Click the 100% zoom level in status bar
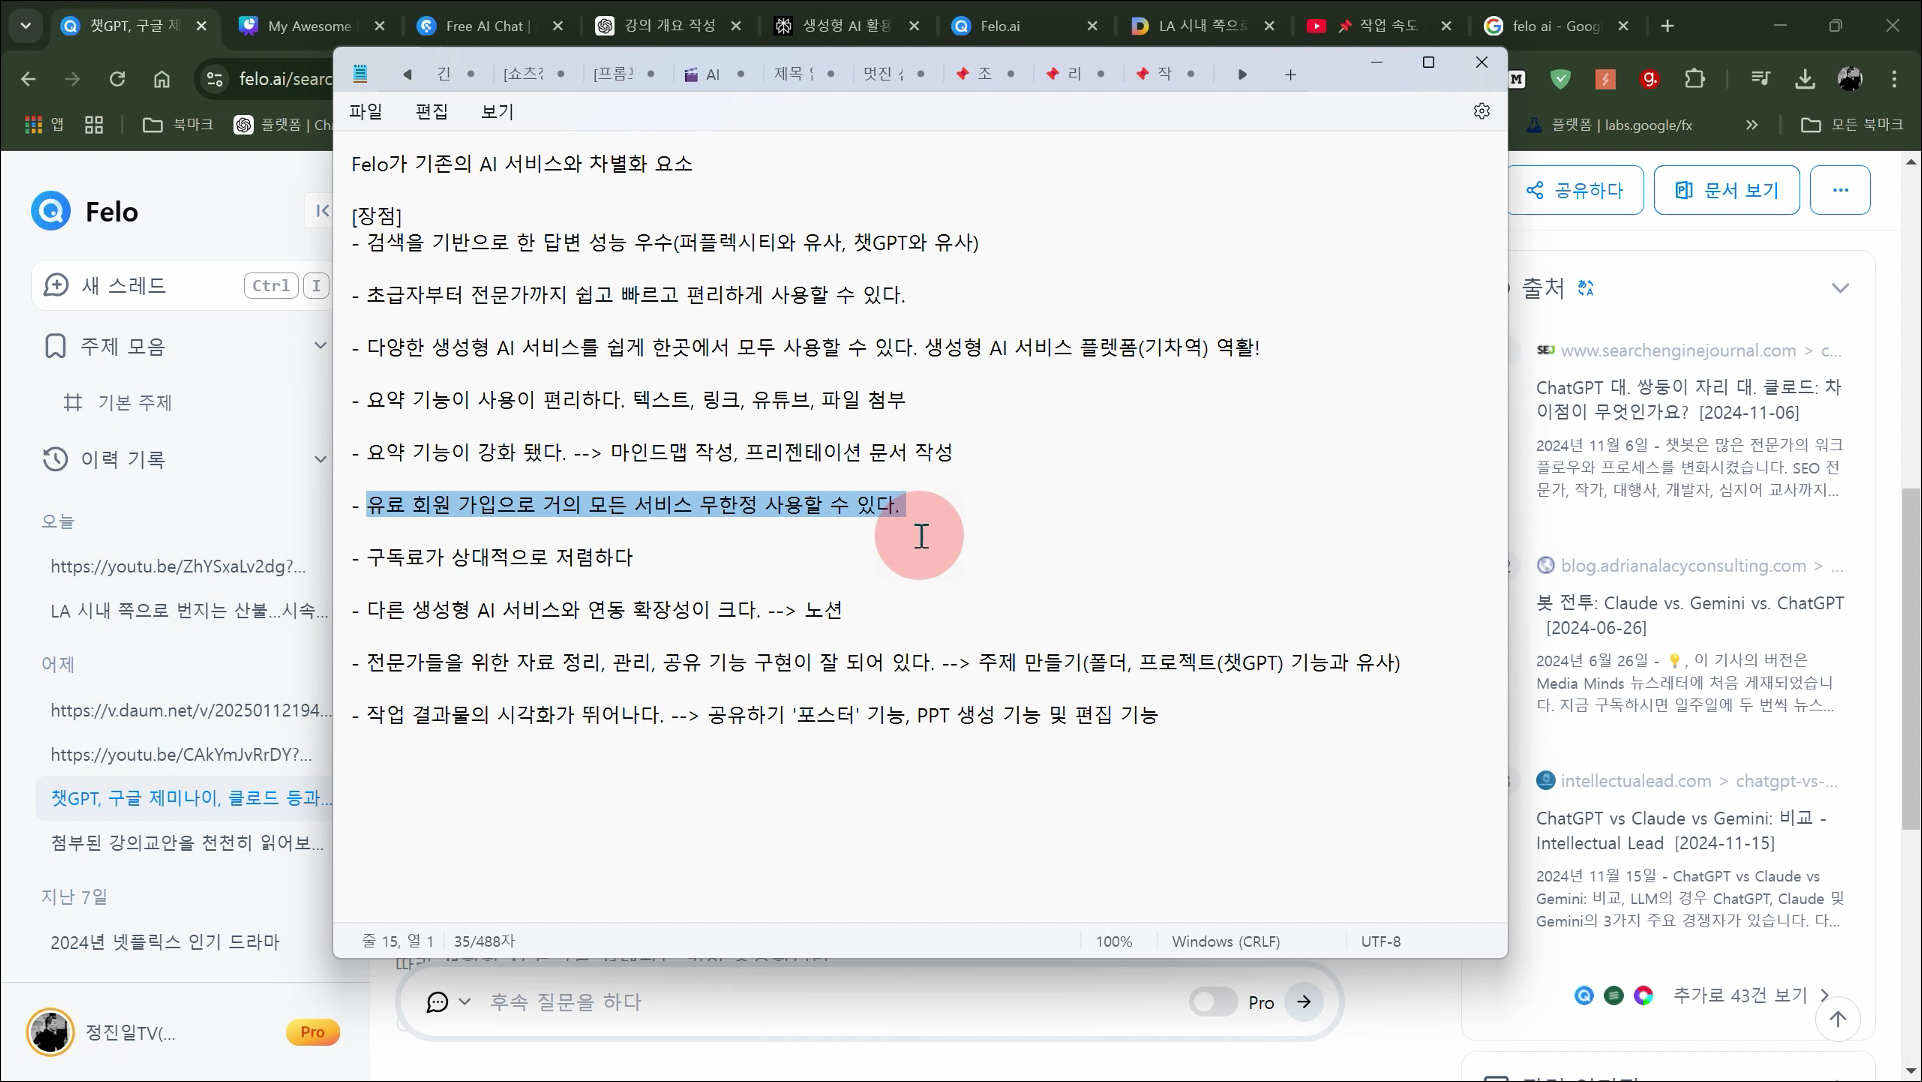 click(x=1113, y=941)
